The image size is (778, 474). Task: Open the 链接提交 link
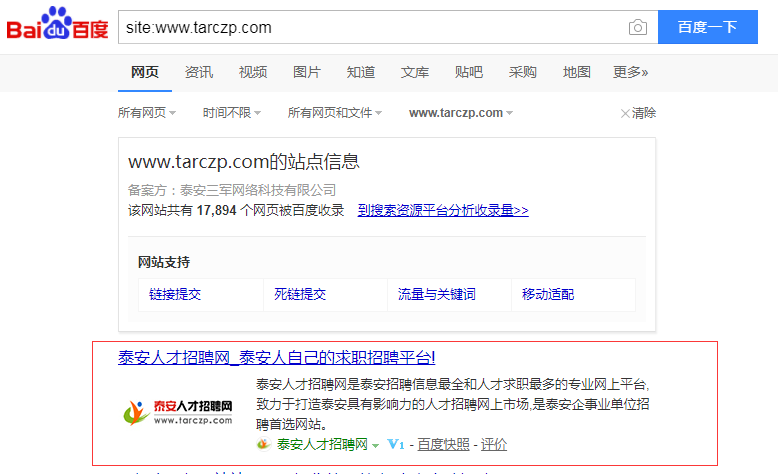coord(175,294)
